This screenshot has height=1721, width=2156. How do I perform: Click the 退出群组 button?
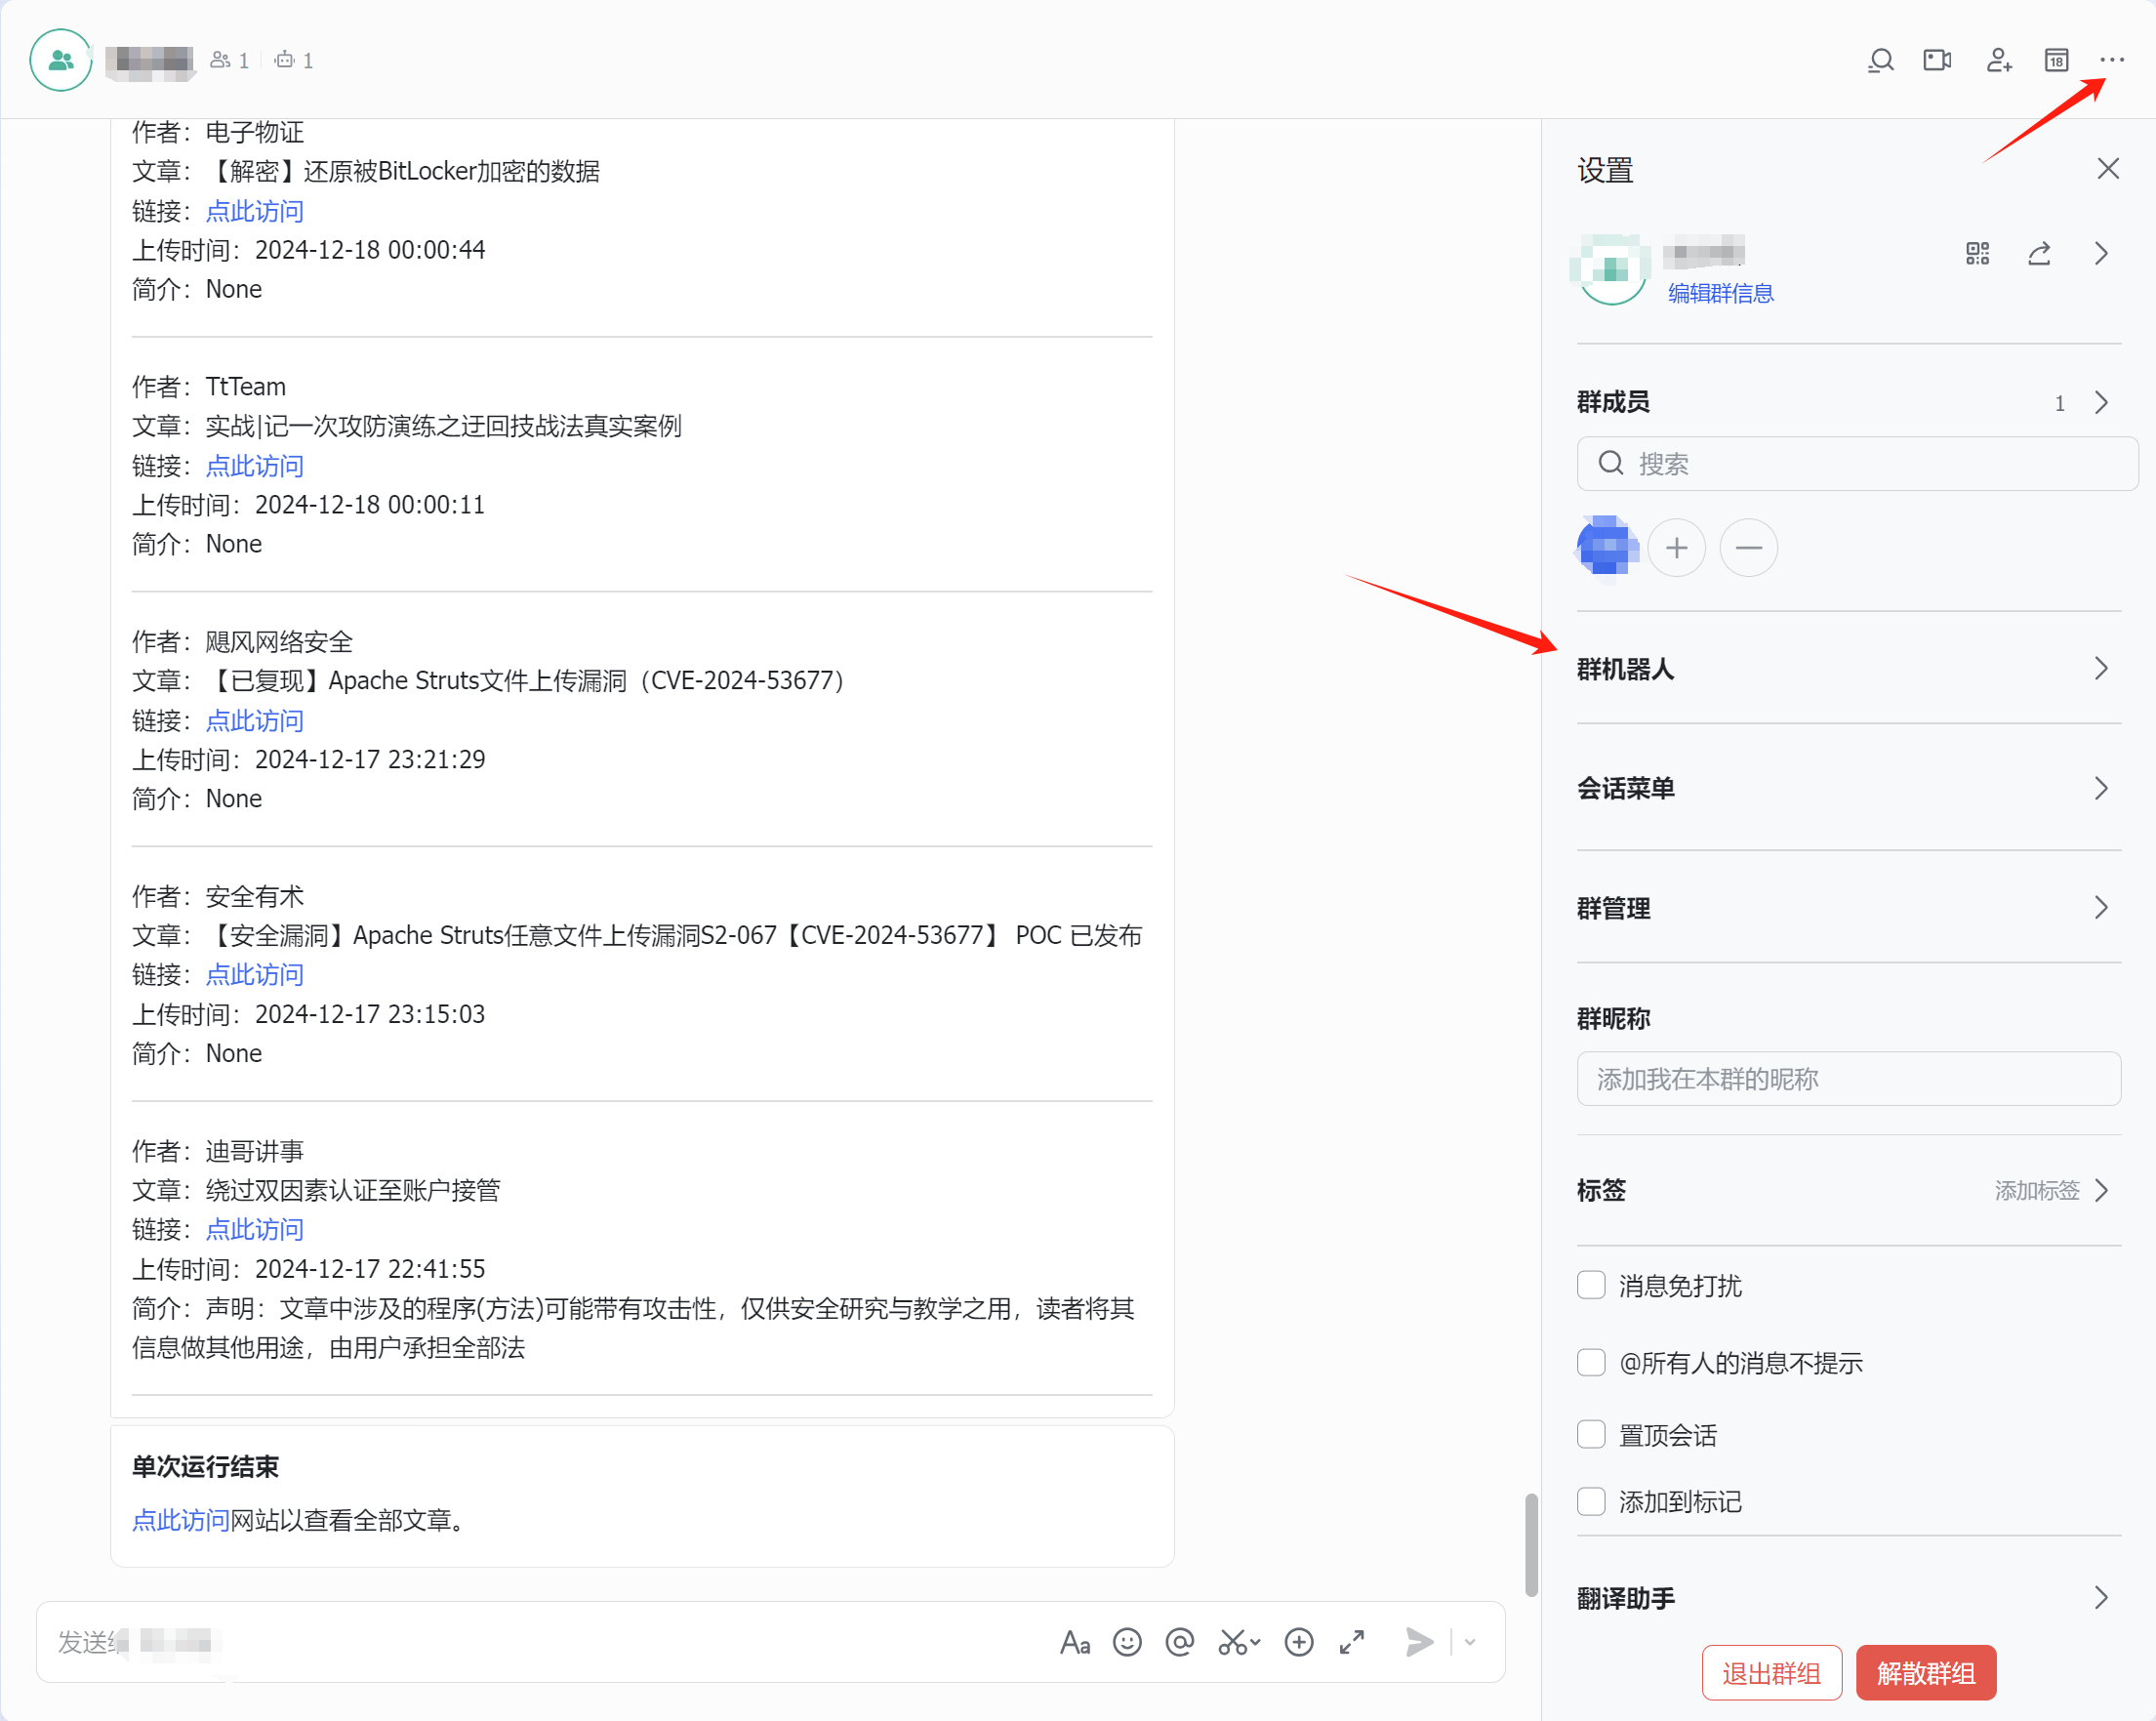1771,1673
